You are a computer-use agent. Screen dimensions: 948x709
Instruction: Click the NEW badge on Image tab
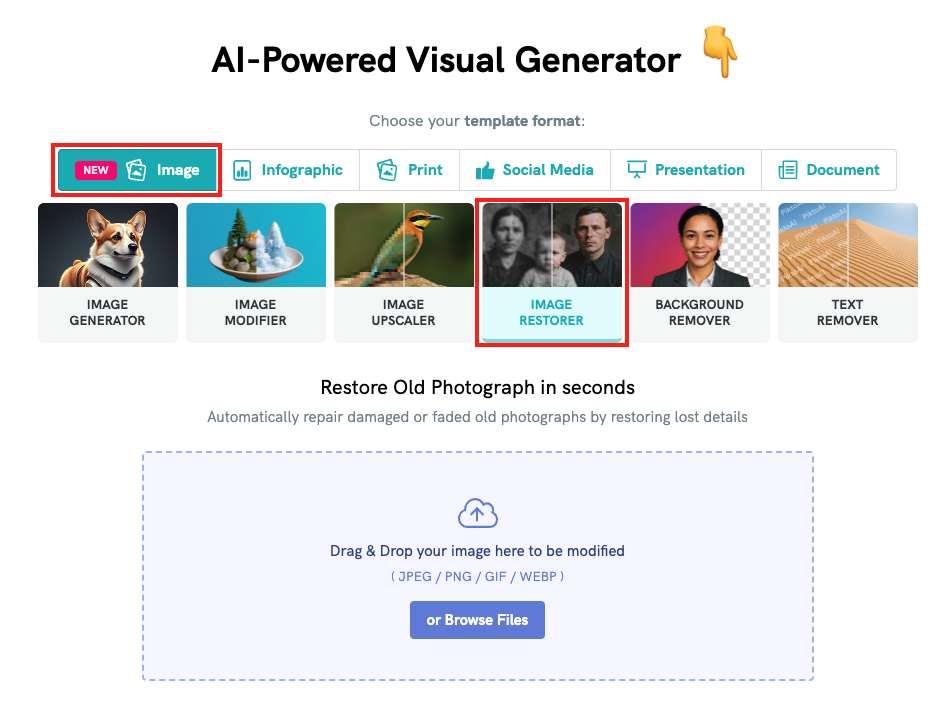coord(96,170)
